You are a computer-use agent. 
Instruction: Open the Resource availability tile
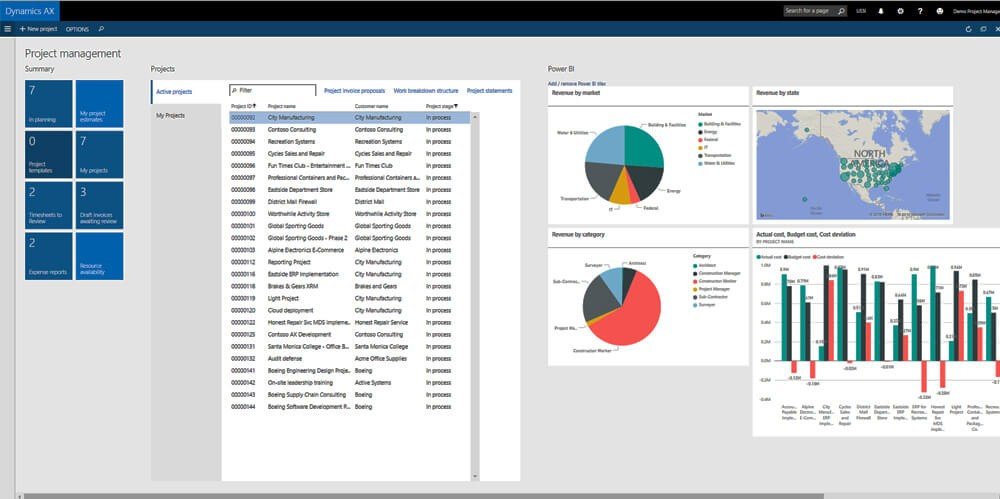click(99, 256)
